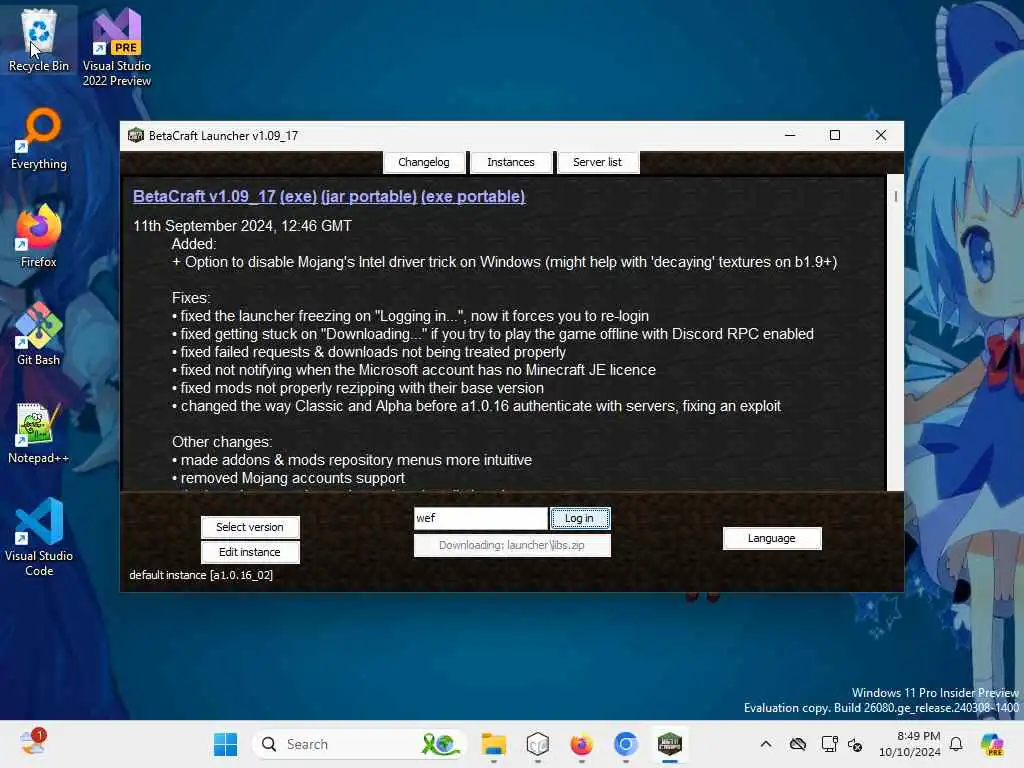Viewport: 1024px width, 768px height.
Task: Open the (exe portable) download link
Action: [x=473, y=197]
